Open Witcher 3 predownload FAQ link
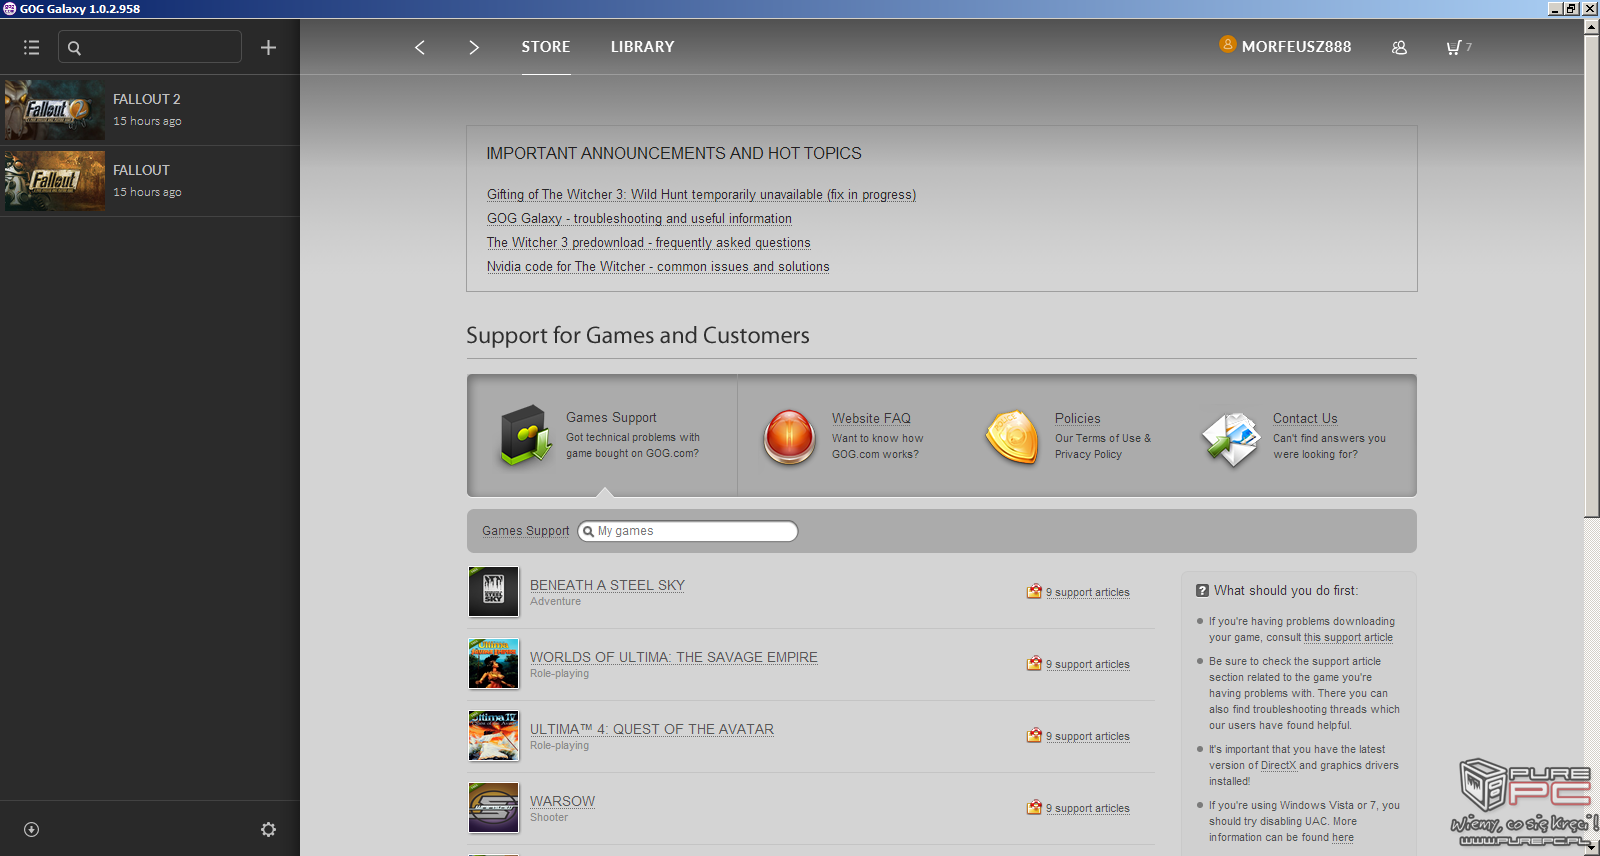Image resolution: width=1600 pixels, height=856 pixels. pos(648,243)
